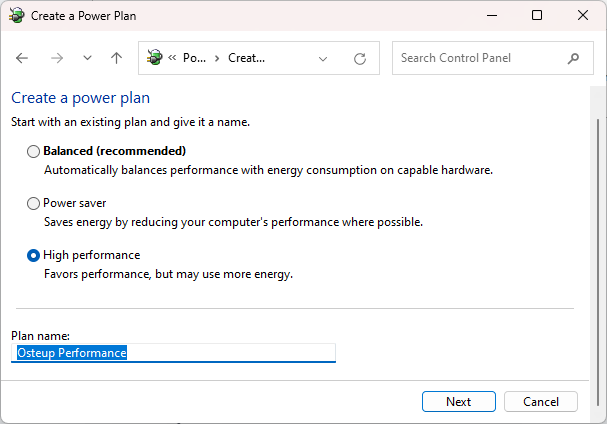Viewport: 607px width, 424px height.
Task: Go back using the back arrow
Action: [x=22, y=58]
